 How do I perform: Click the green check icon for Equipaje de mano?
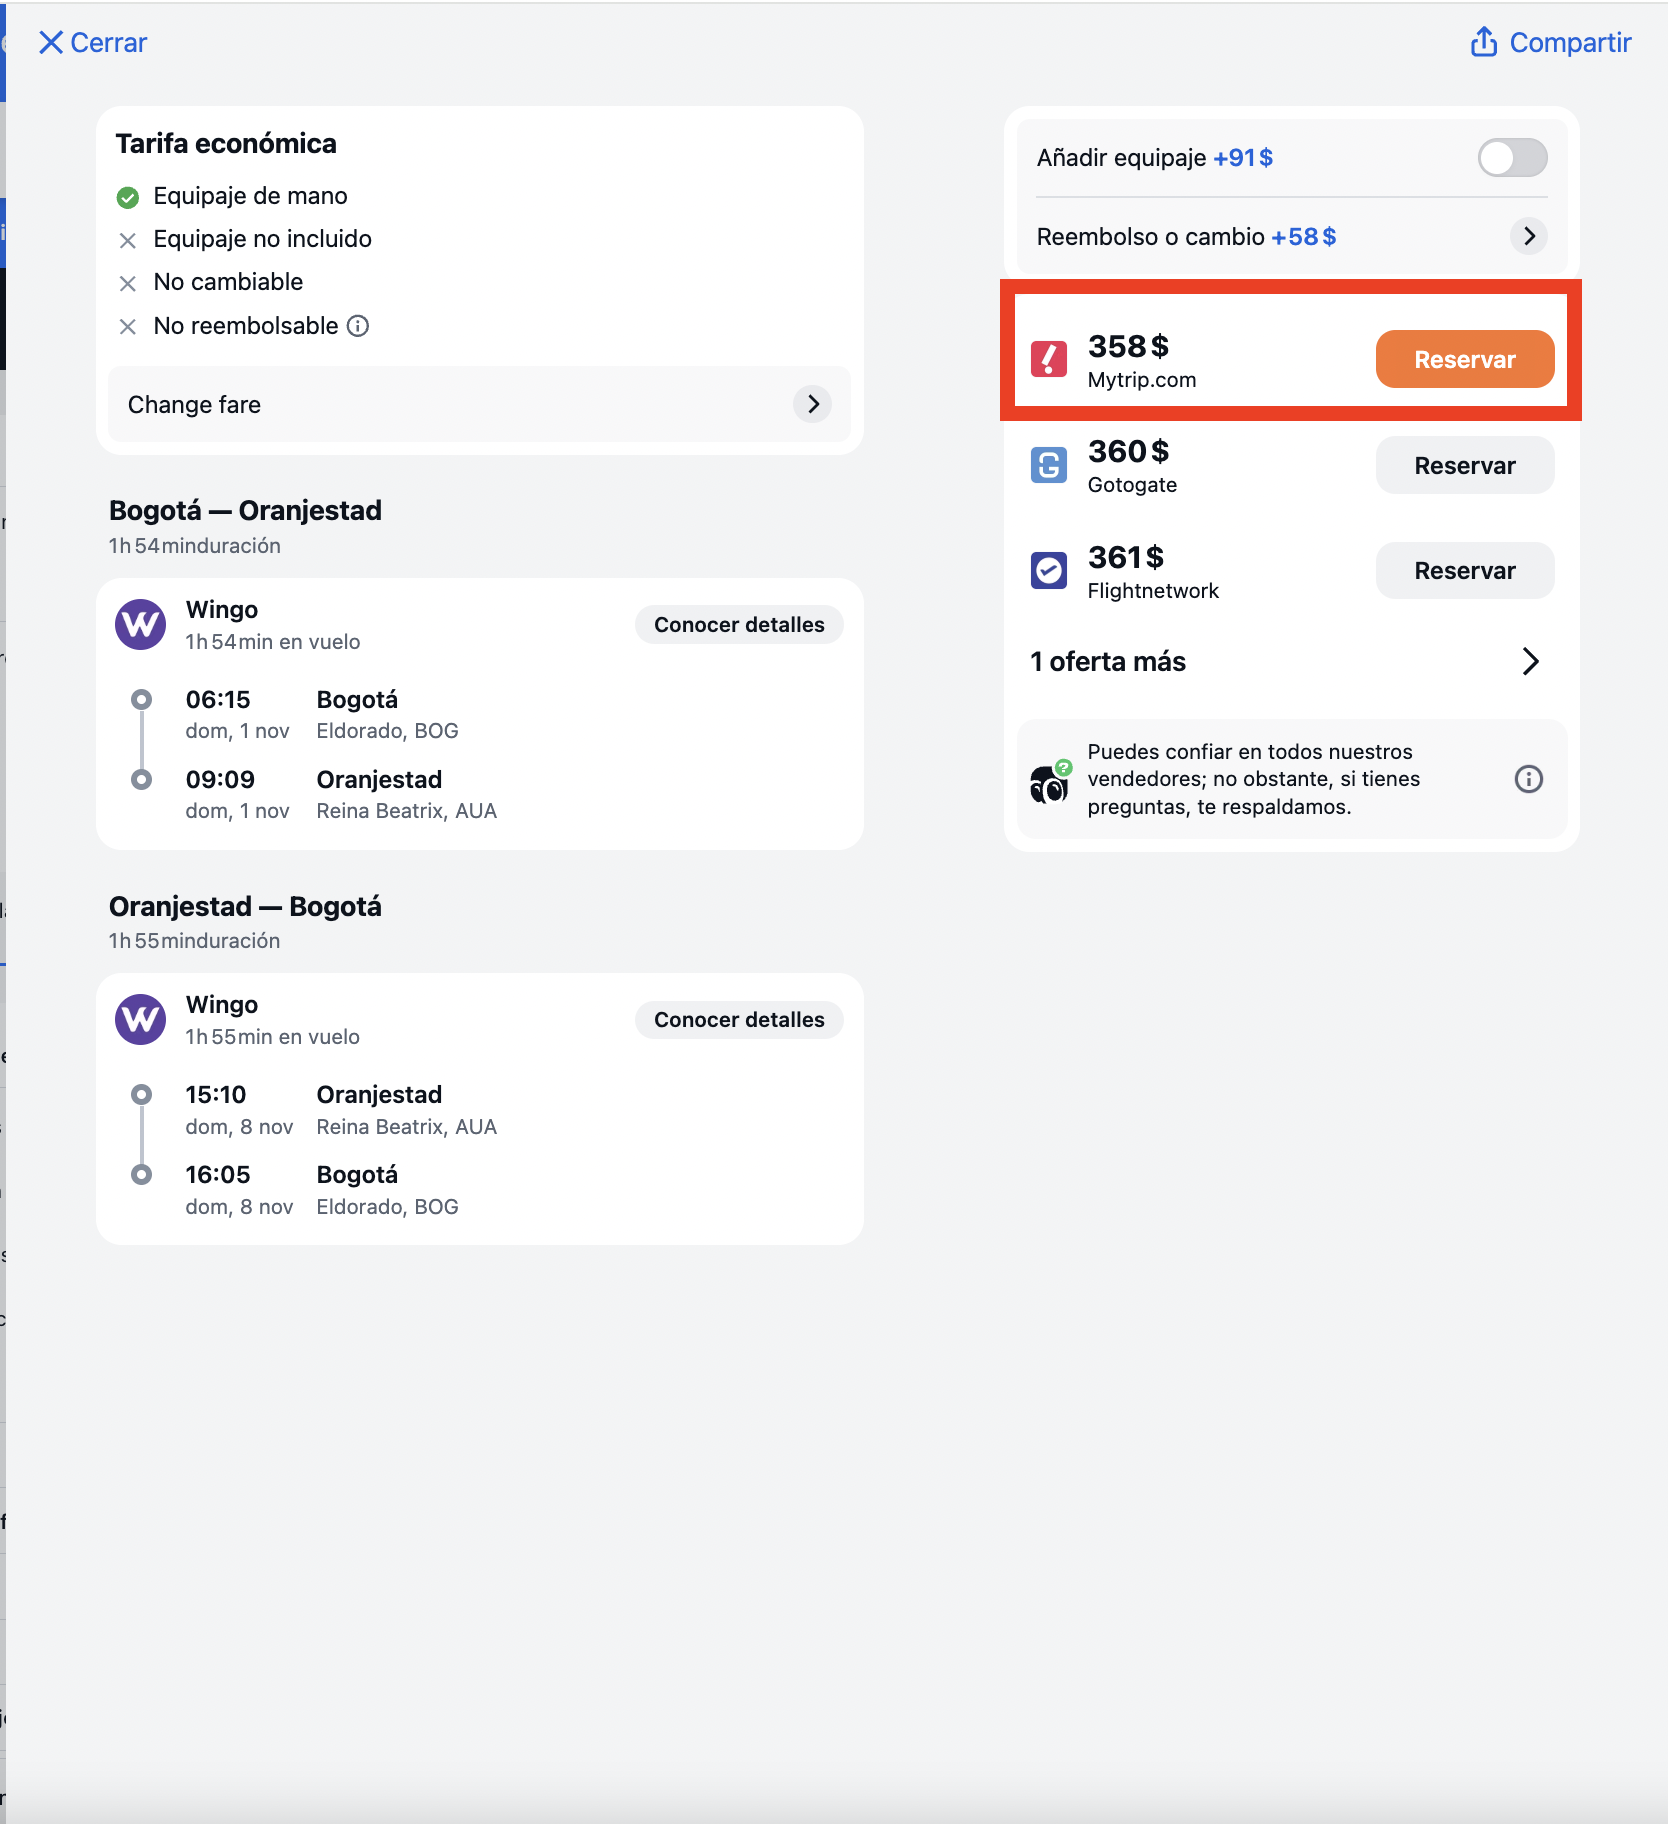[x=128, y=197]
